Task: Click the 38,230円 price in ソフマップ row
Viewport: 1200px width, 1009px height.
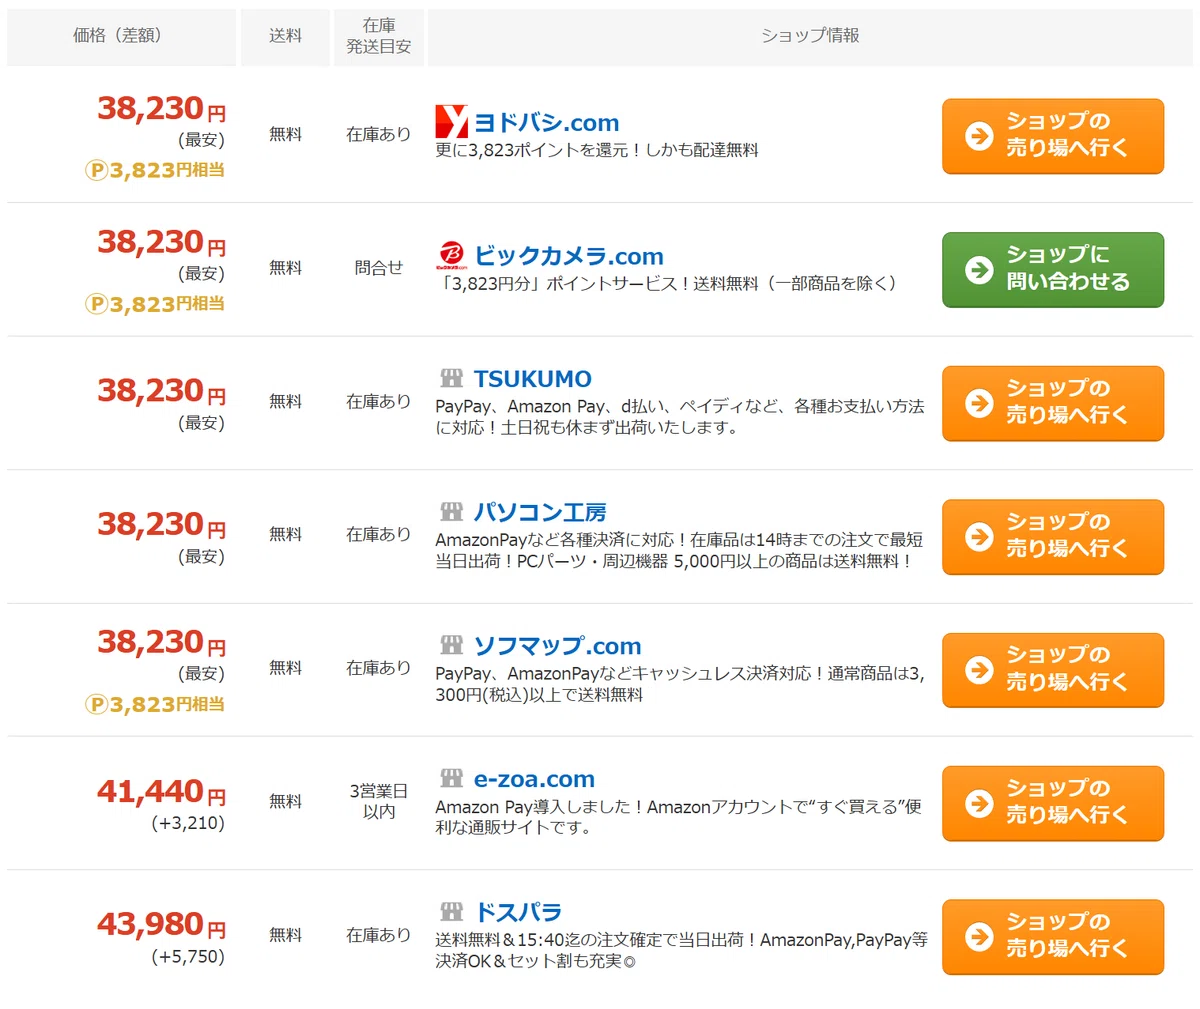Action: pos(161,642)
